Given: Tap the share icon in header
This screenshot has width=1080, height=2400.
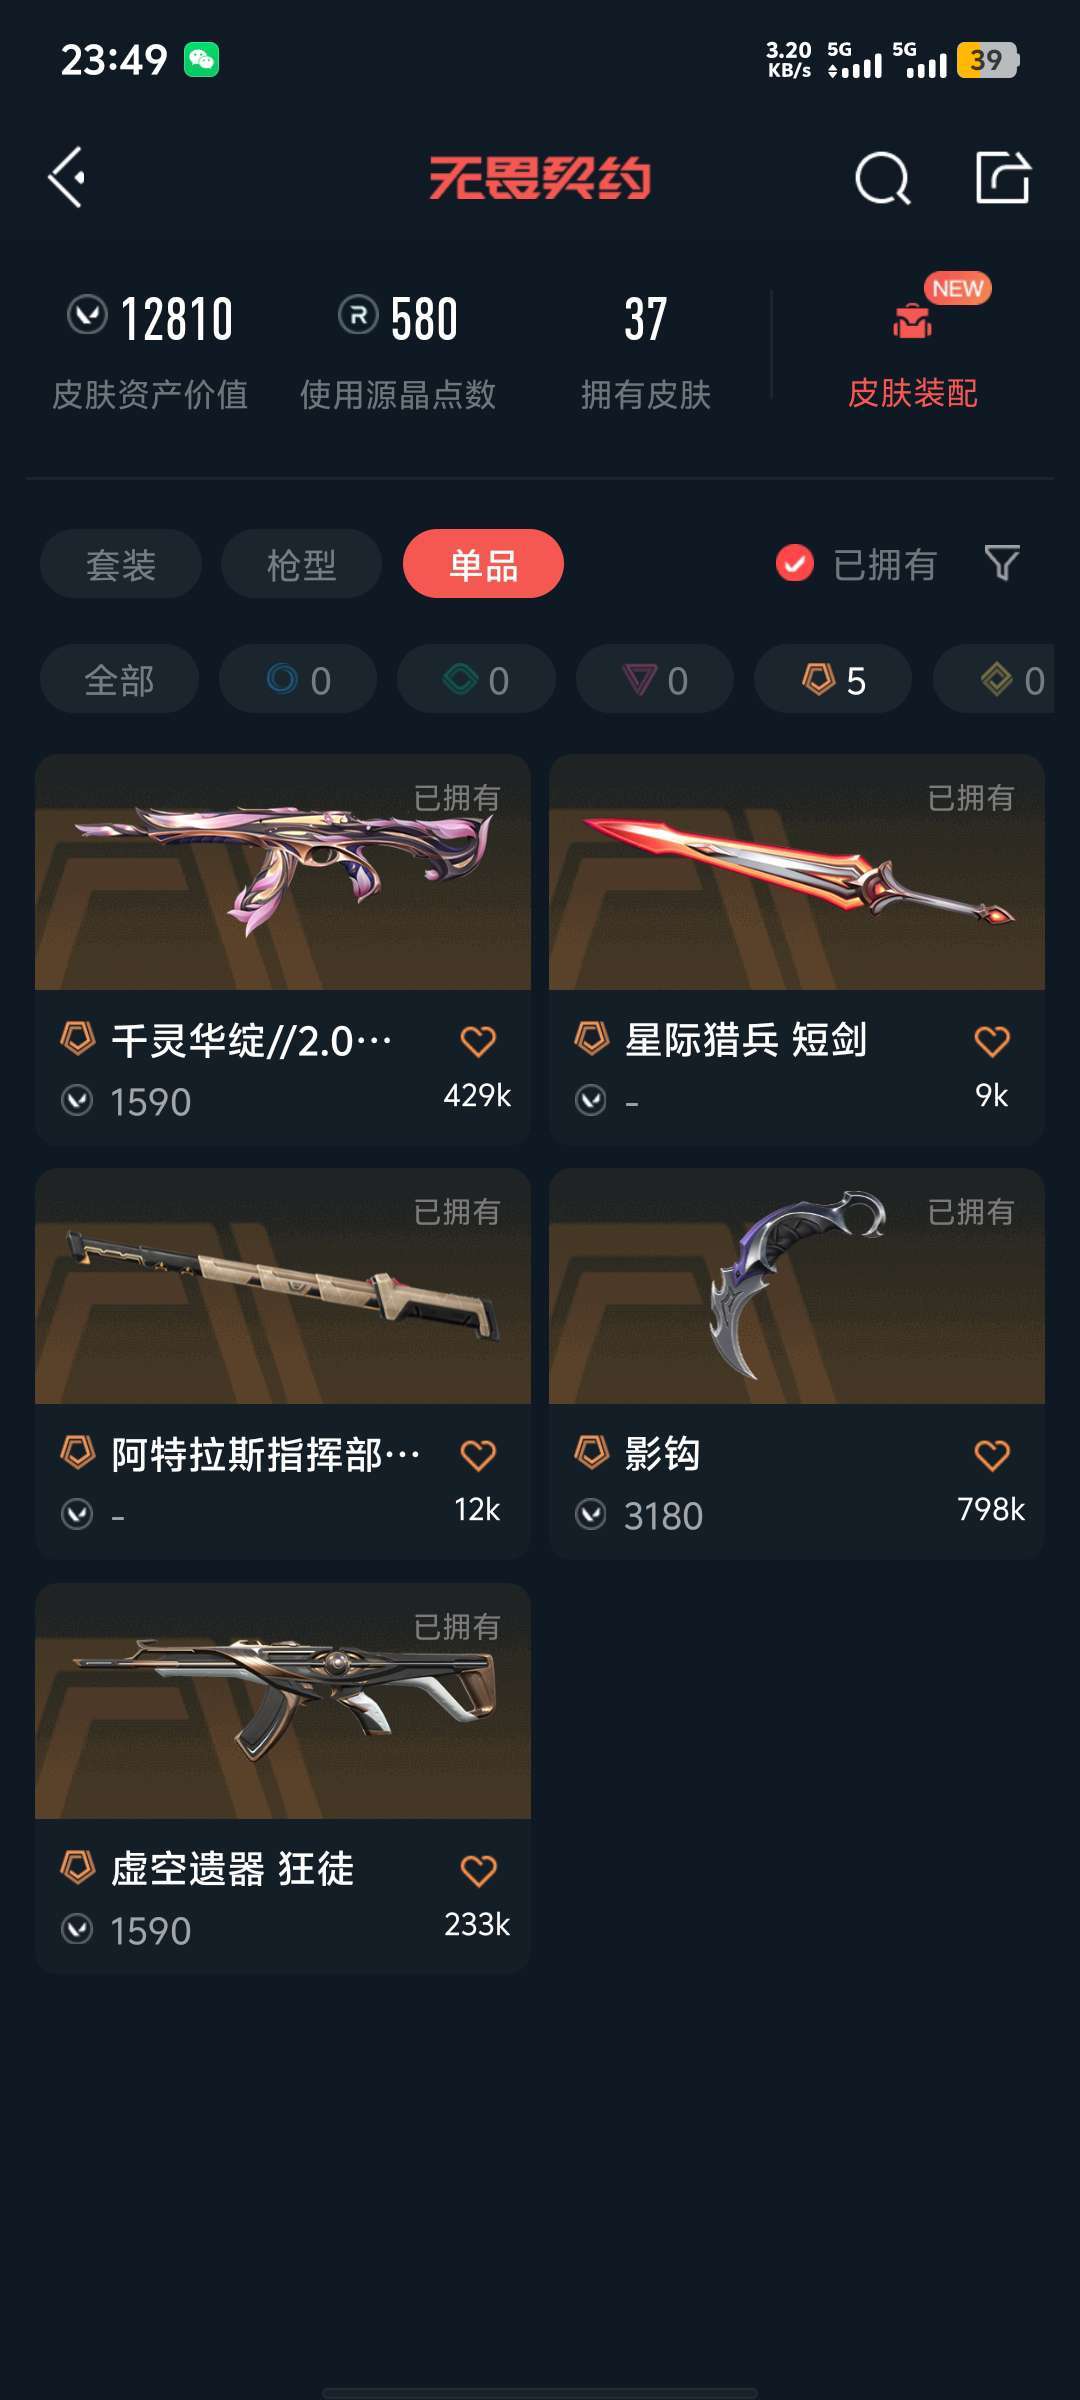Looking at the screenshot, I should (x=1003, y=178).
